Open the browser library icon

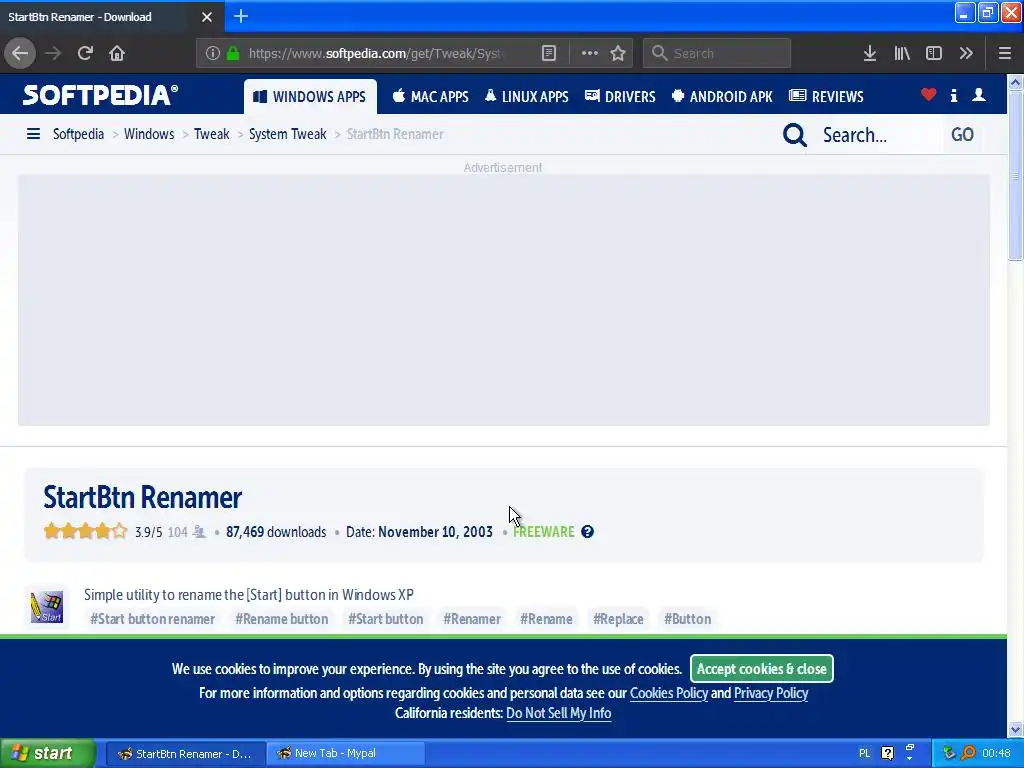point(902,53)
